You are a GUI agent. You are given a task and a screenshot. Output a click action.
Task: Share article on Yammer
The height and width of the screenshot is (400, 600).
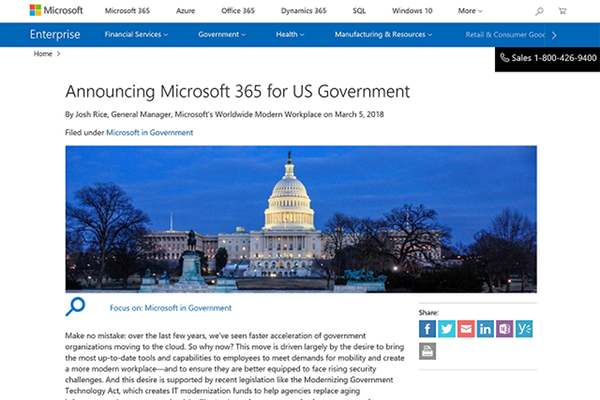coord(524,329)
